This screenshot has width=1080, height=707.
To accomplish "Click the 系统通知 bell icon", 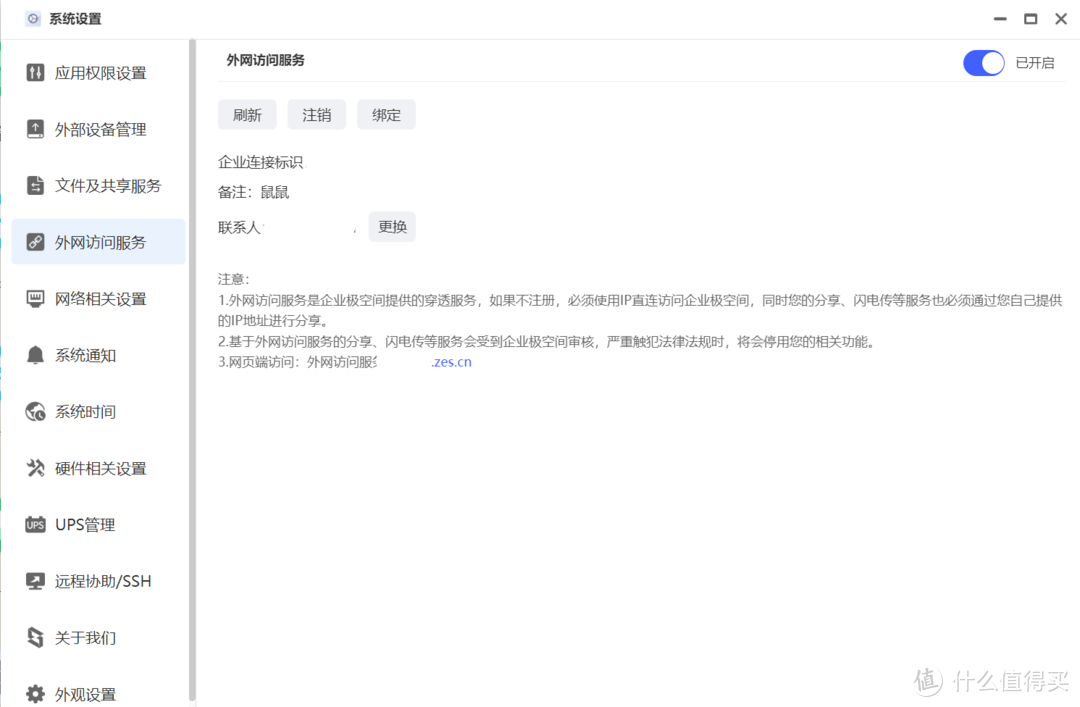I will point(35,355).
